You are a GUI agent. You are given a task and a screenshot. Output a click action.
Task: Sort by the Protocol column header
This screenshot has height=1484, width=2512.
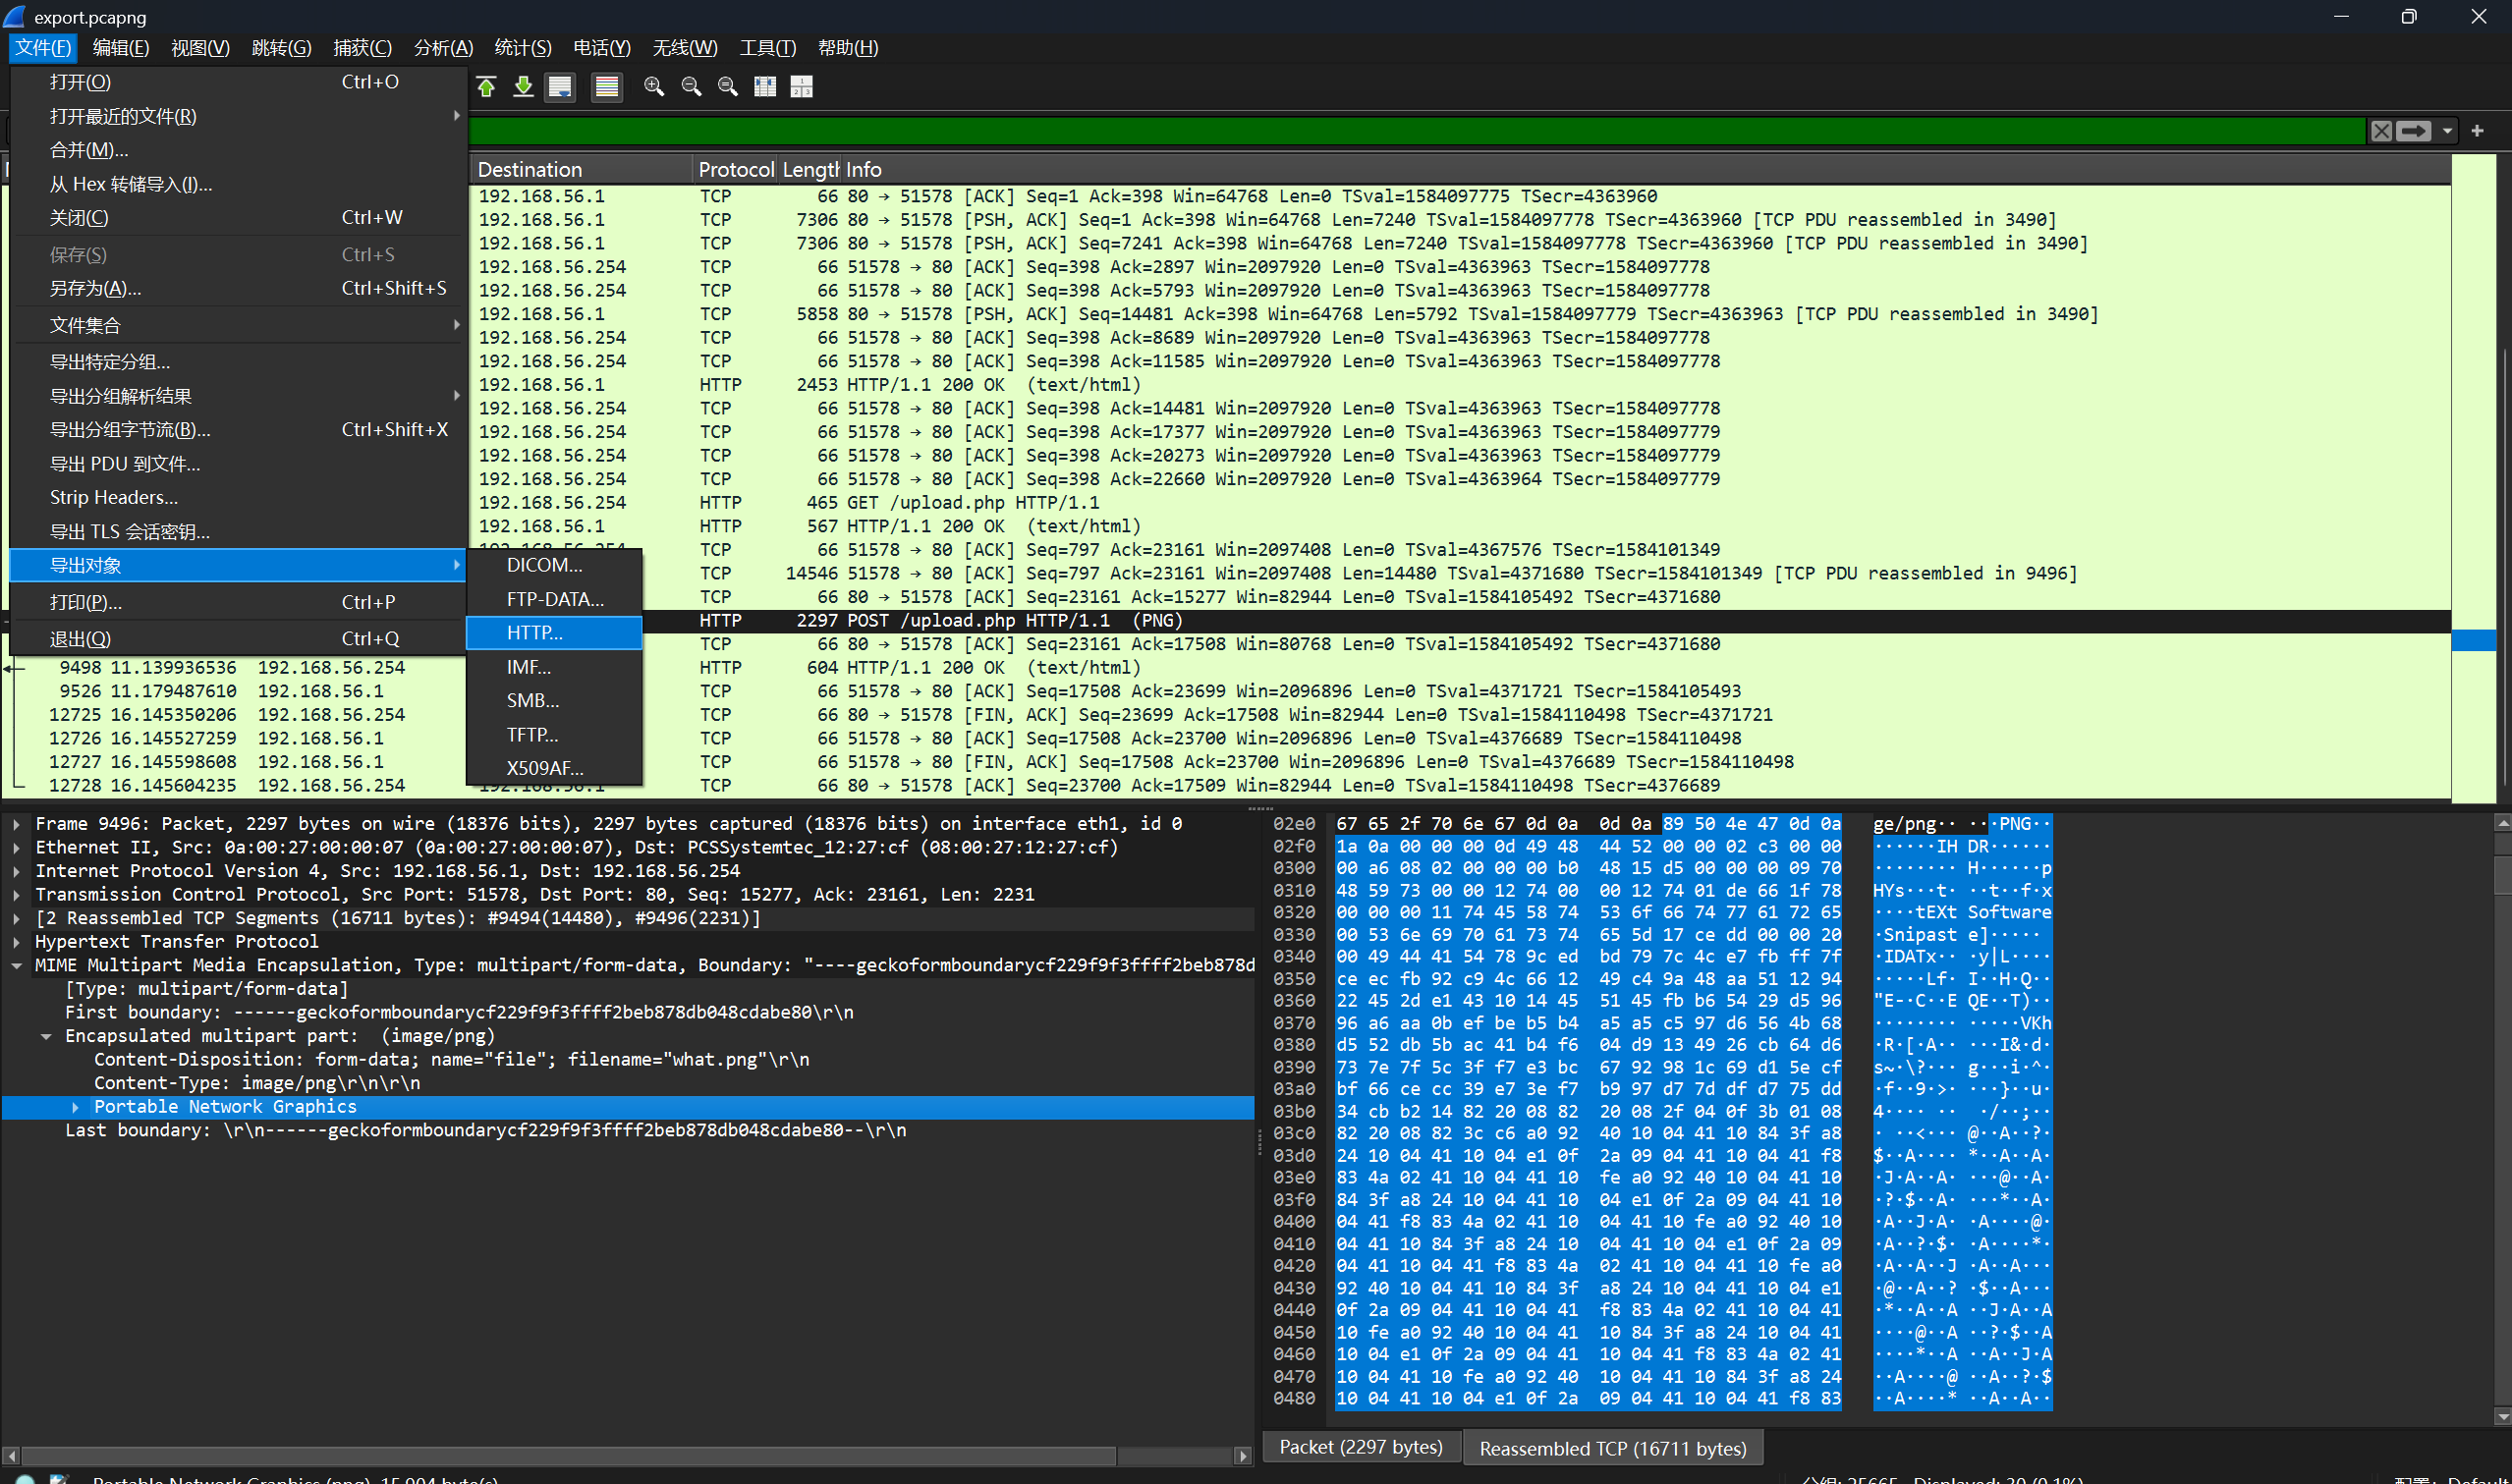(x=735, y=169)
